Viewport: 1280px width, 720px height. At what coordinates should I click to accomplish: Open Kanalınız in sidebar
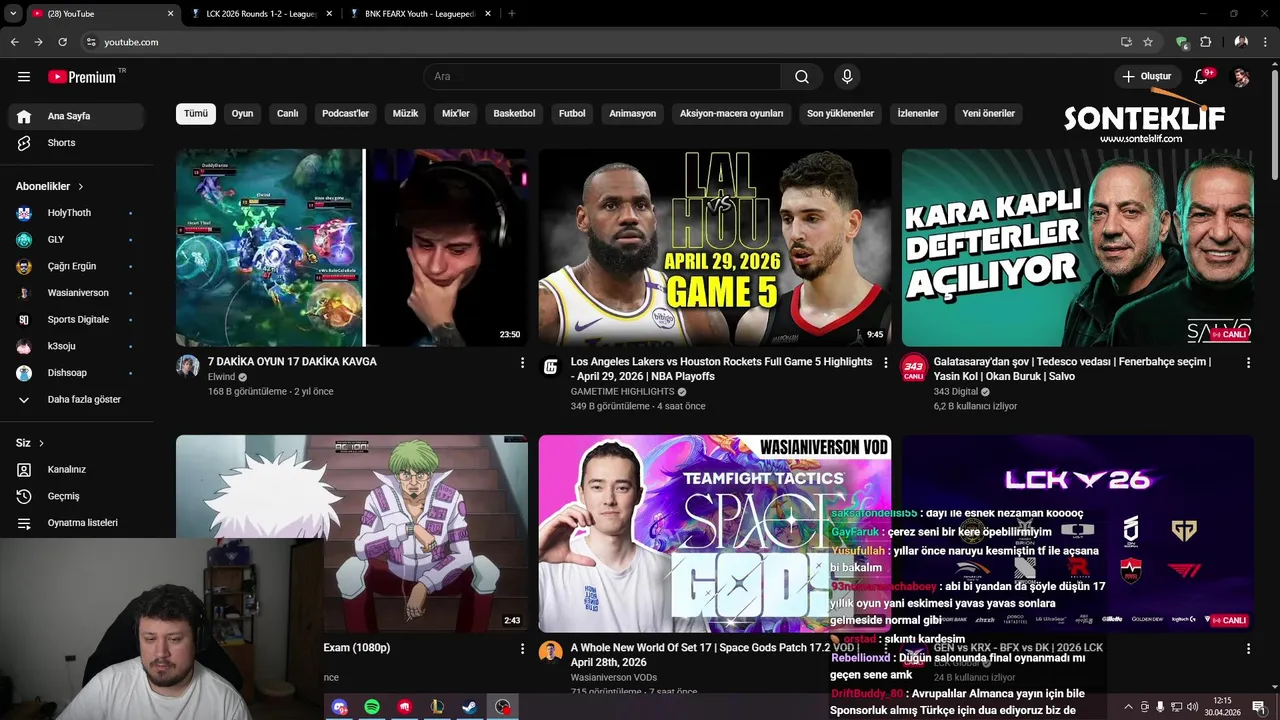tap(77, 469)
